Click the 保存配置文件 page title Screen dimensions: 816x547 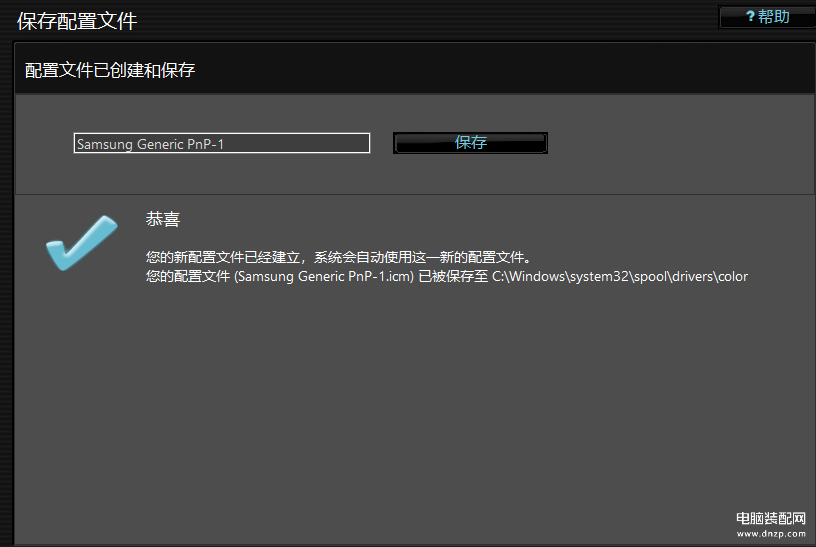click(x=77, y=21)
